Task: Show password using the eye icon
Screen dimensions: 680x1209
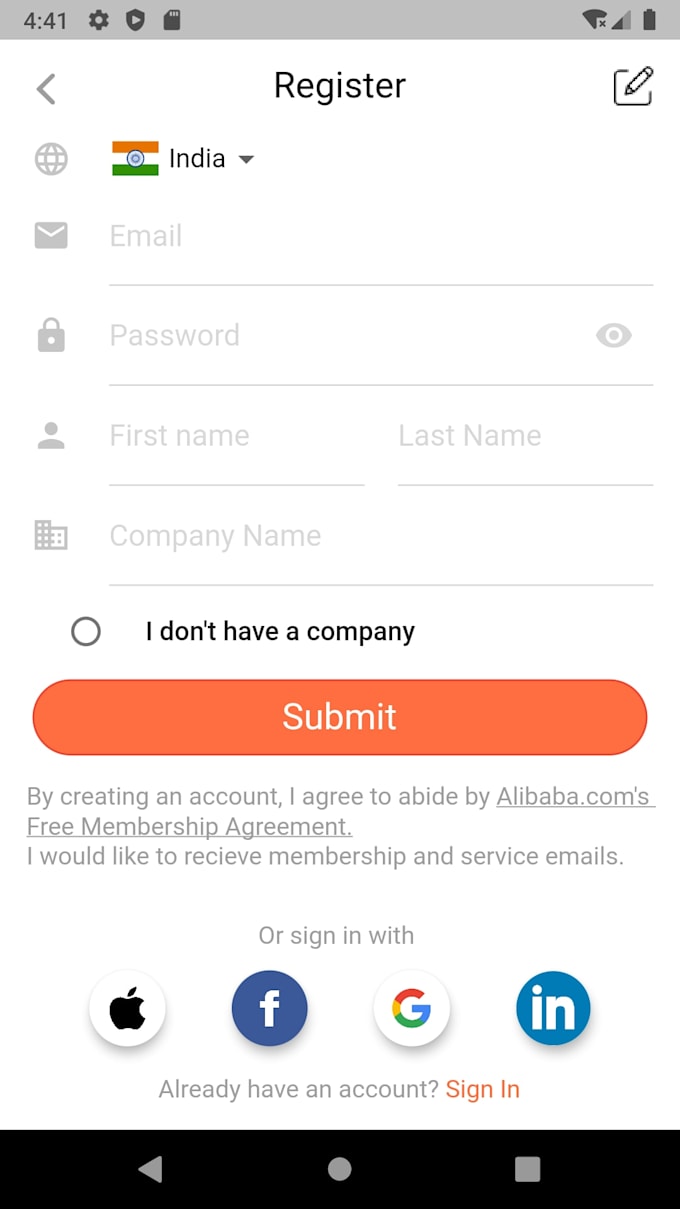Action: tap(613, 336)
